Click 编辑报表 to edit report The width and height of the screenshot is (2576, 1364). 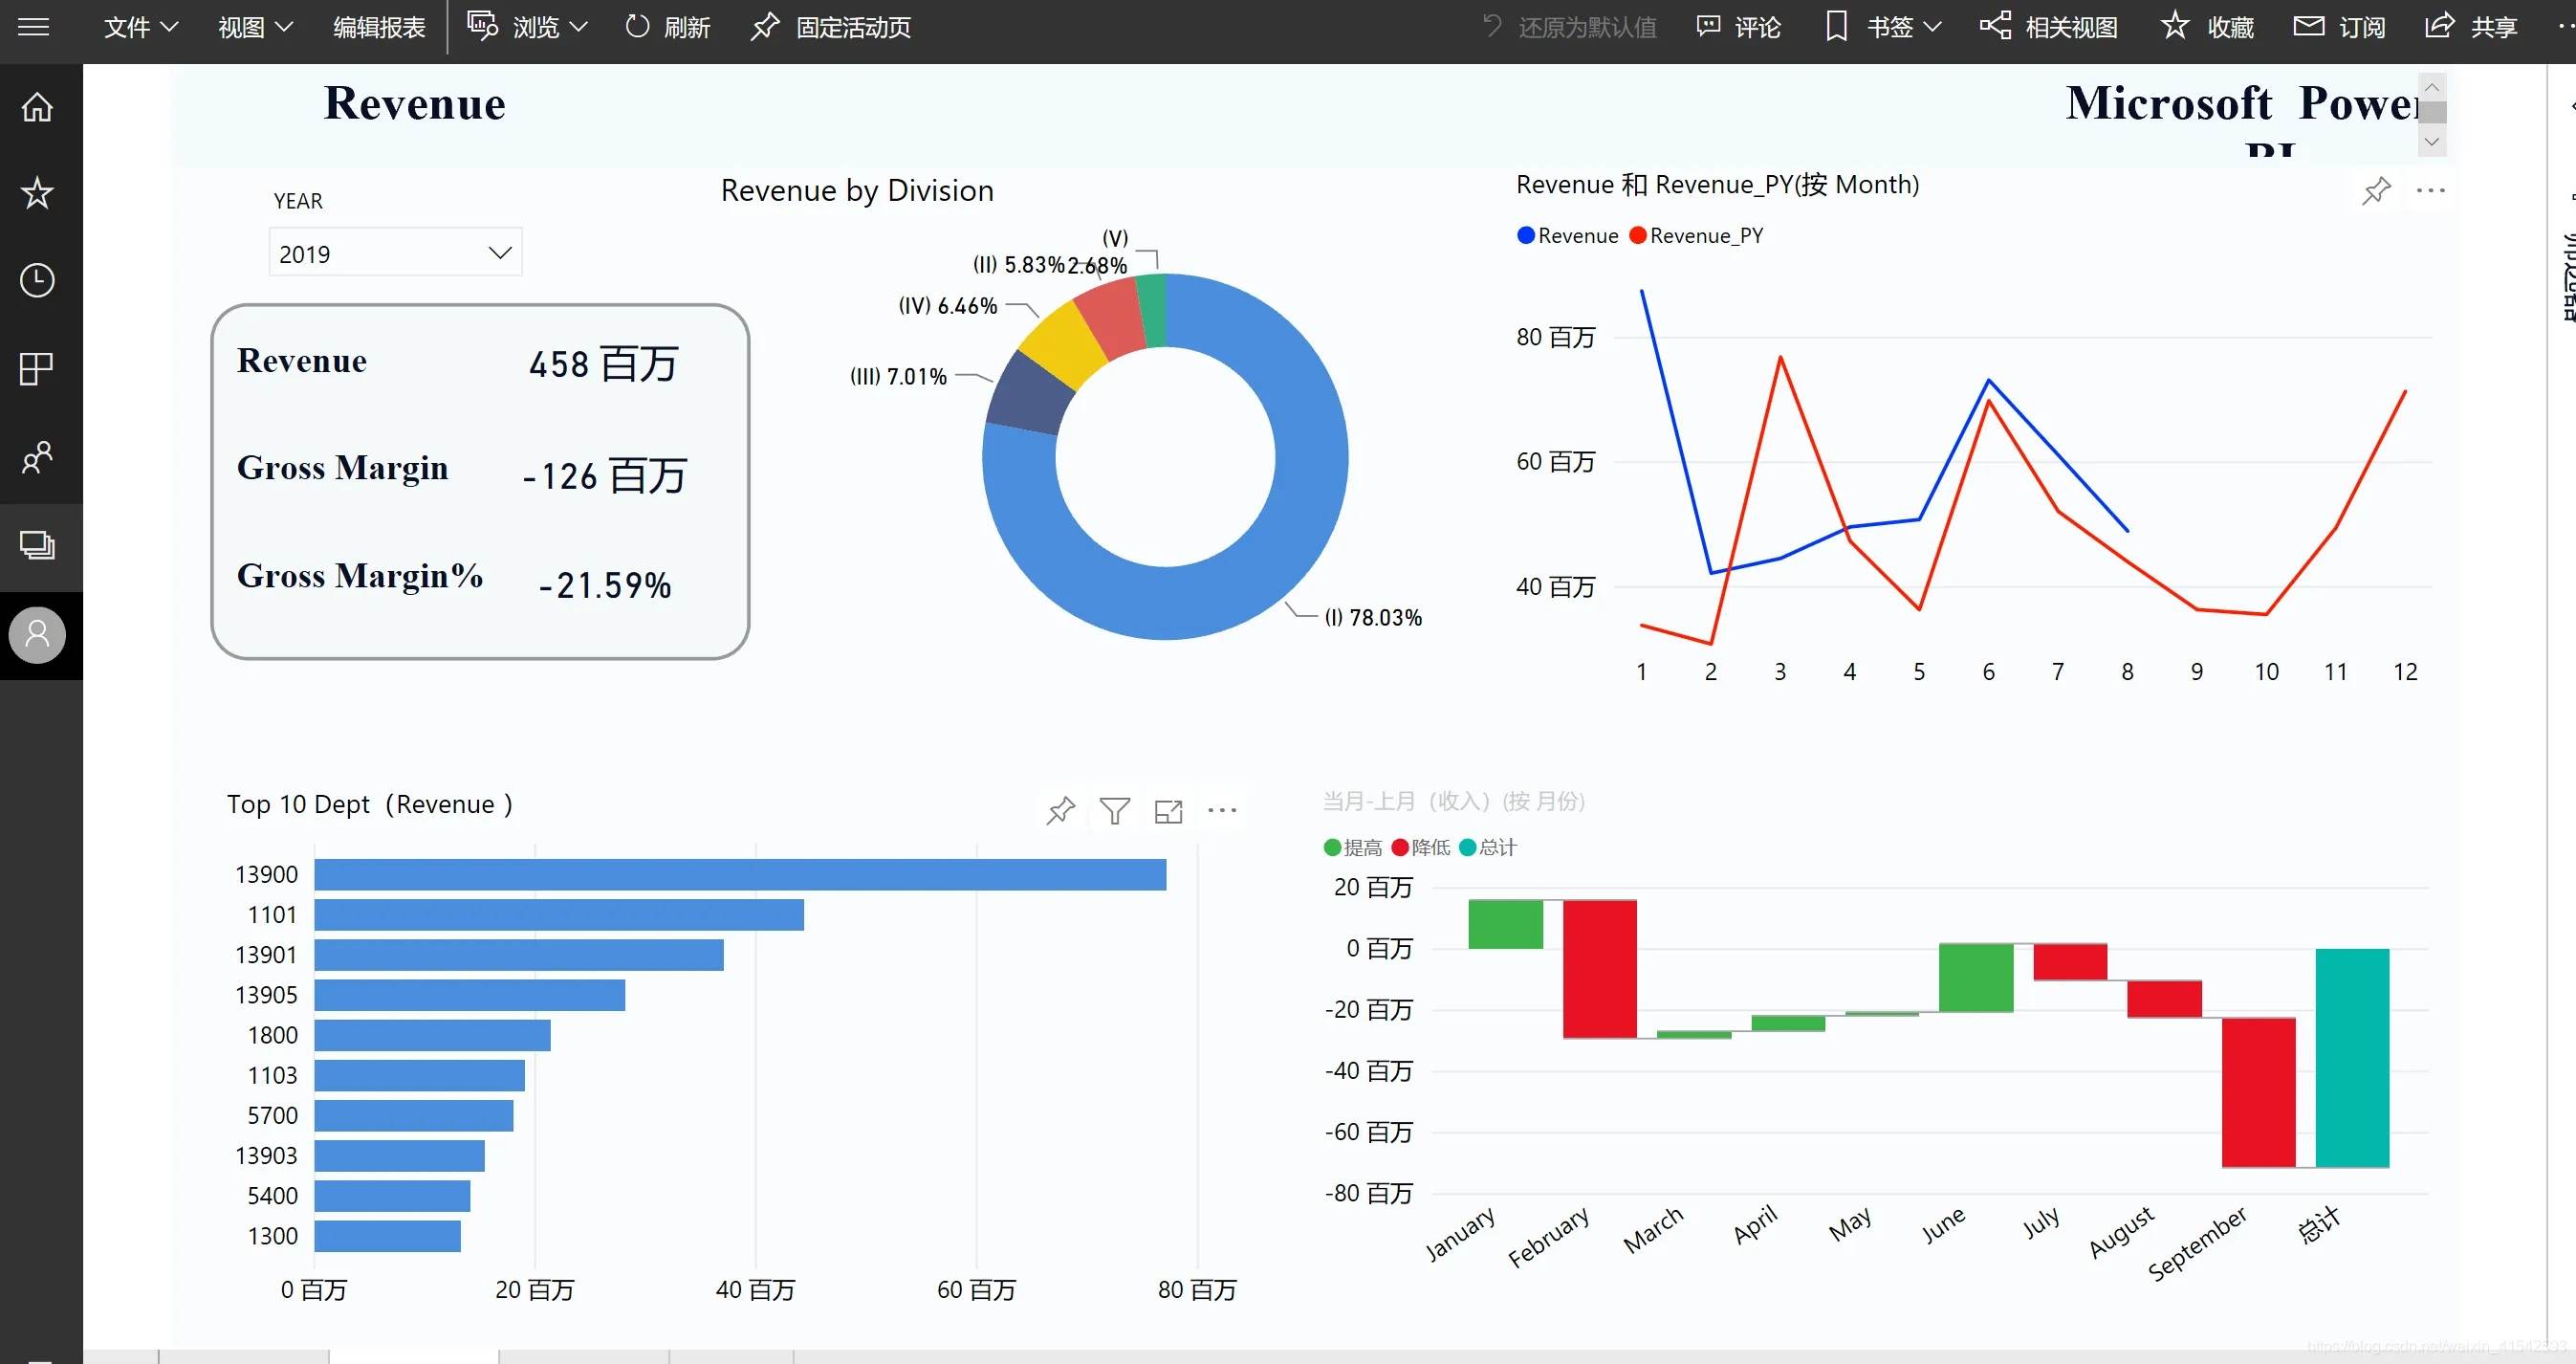(379, 27)
